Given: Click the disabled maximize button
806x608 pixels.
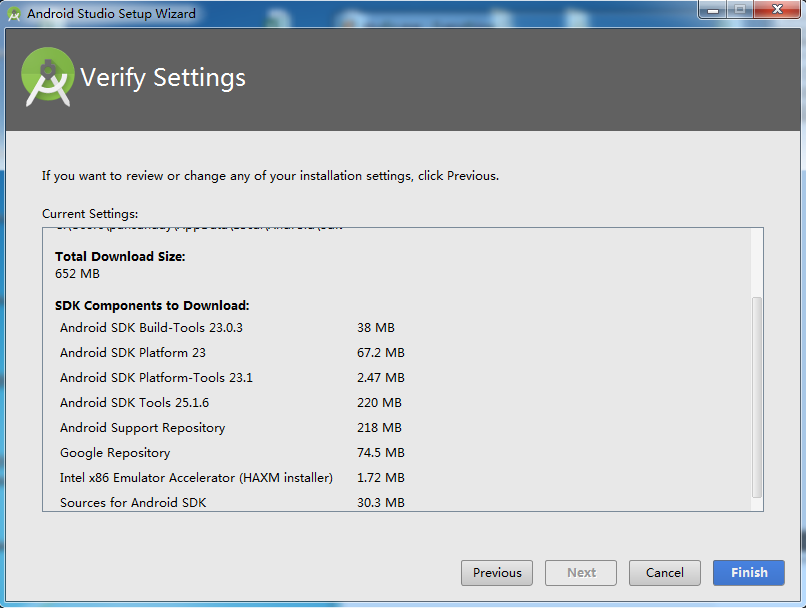Looking at the screenshot, I should tap(740, 10).
